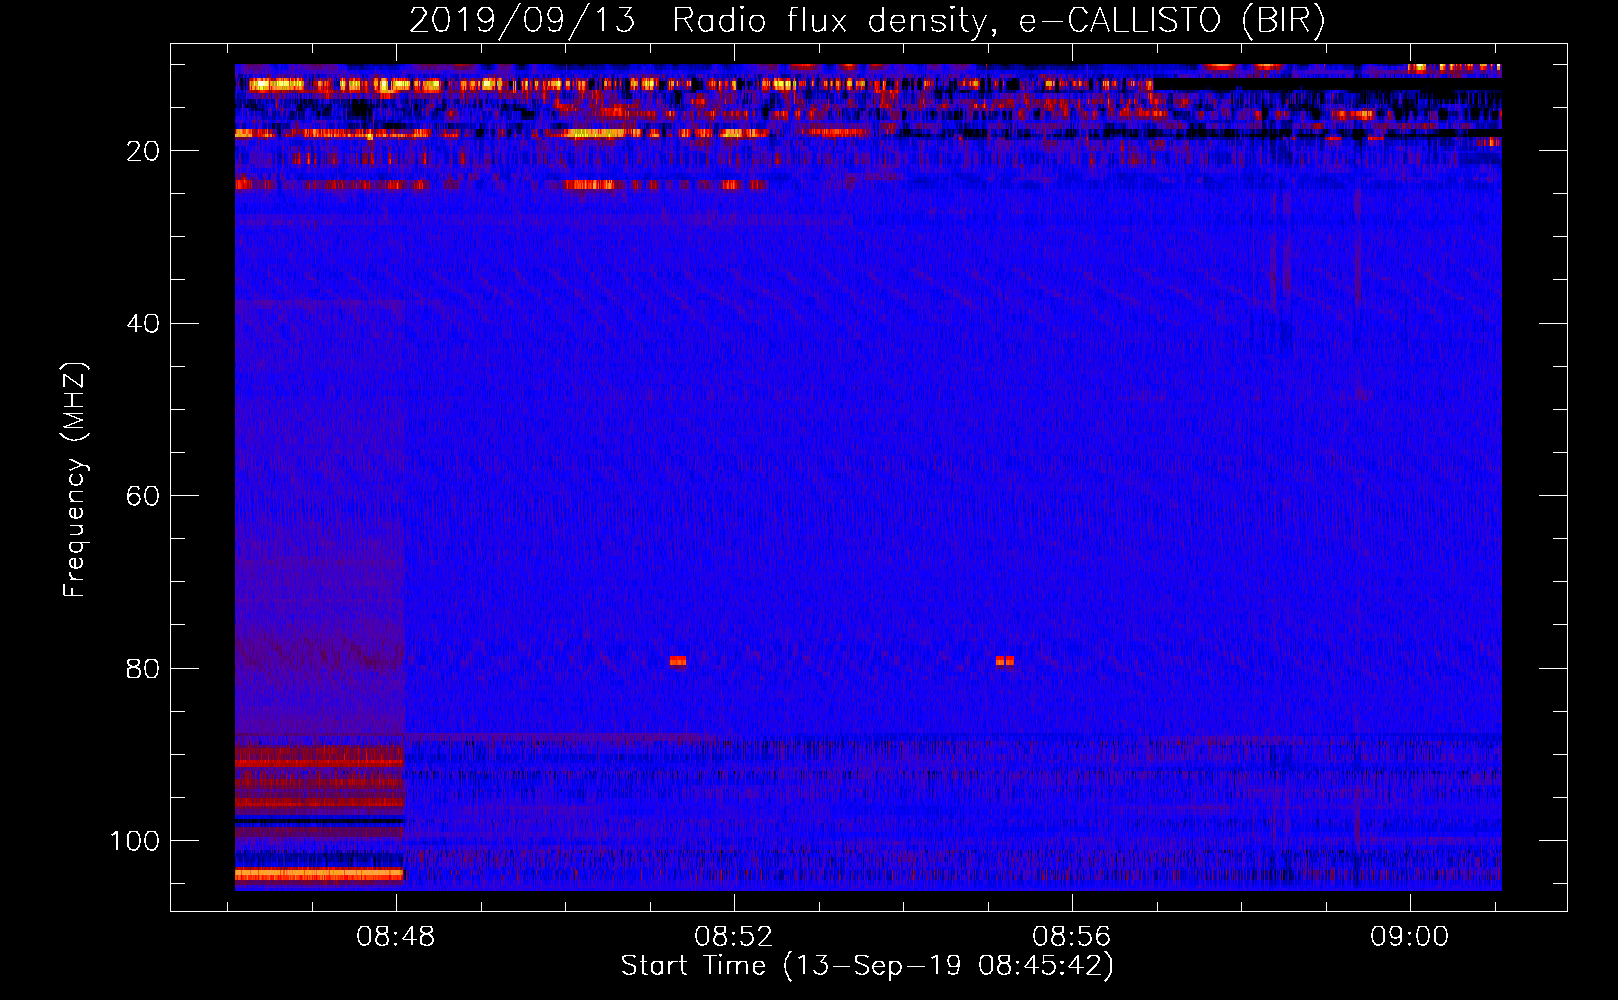The image size is (1618, 1000).
Task: Click the 08:52 time tick label
Action: point(734,937)
